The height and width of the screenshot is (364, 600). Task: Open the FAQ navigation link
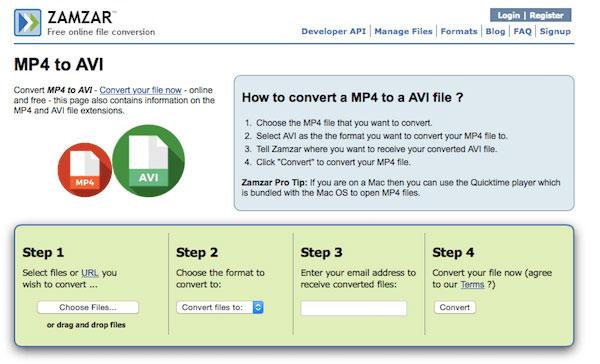523,31
